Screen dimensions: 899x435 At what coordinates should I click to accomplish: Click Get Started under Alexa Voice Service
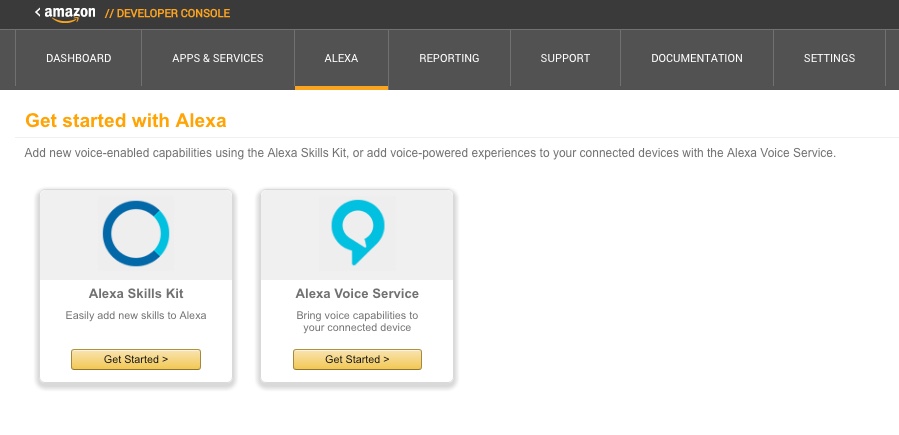[357, 359]
